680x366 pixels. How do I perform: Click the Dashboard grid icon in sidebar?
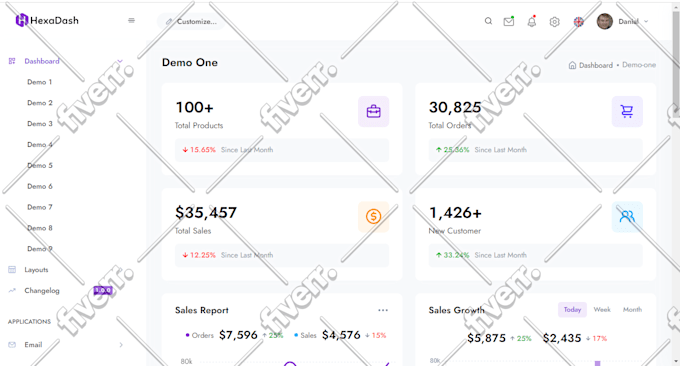pyautogui.click(x=12, y=61)
